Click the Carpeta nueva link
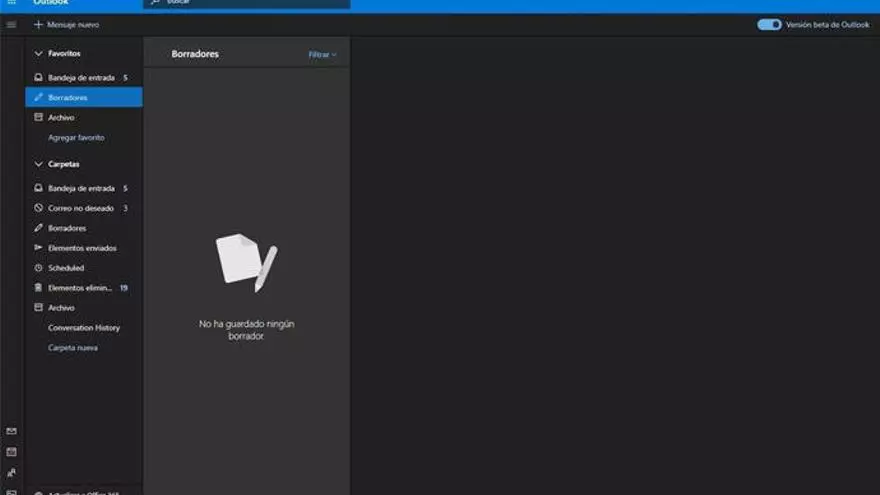This screenshot has width=880, height=495. pos(73,348)
